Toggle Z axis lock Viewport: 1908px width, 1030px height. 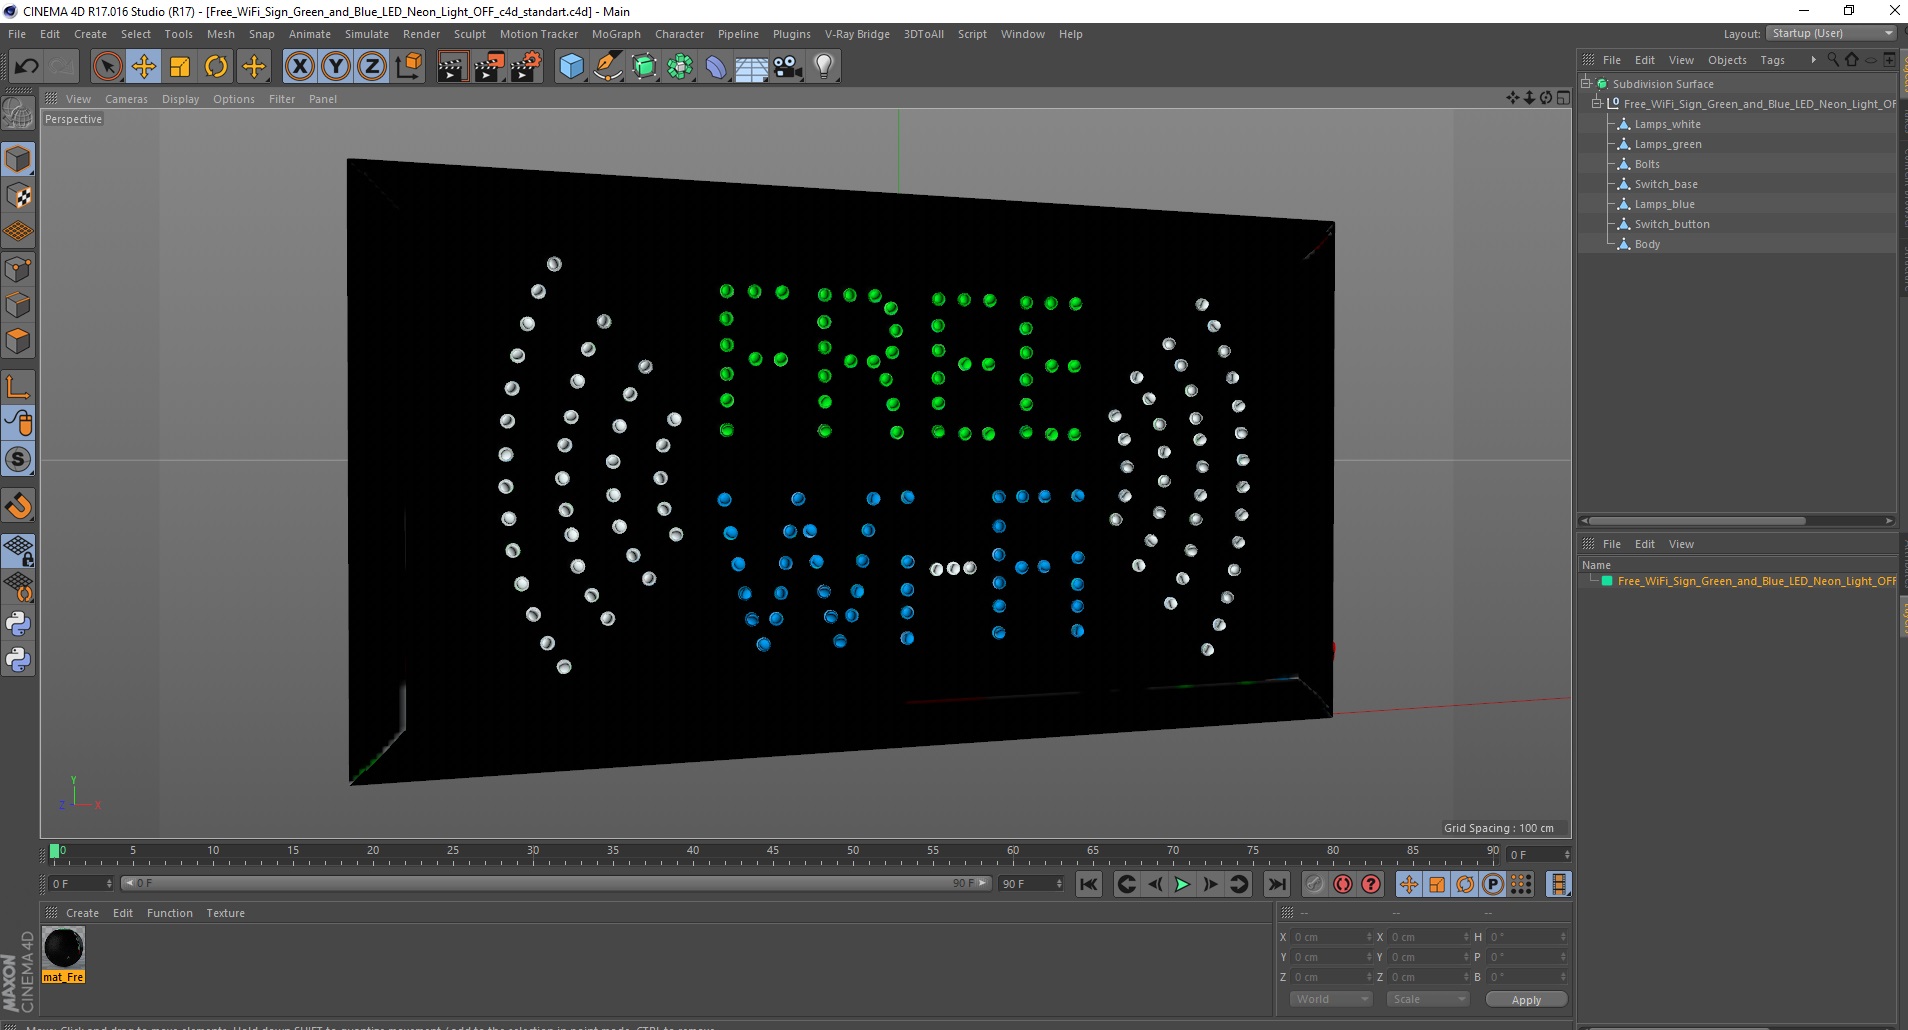coord(372,67)
